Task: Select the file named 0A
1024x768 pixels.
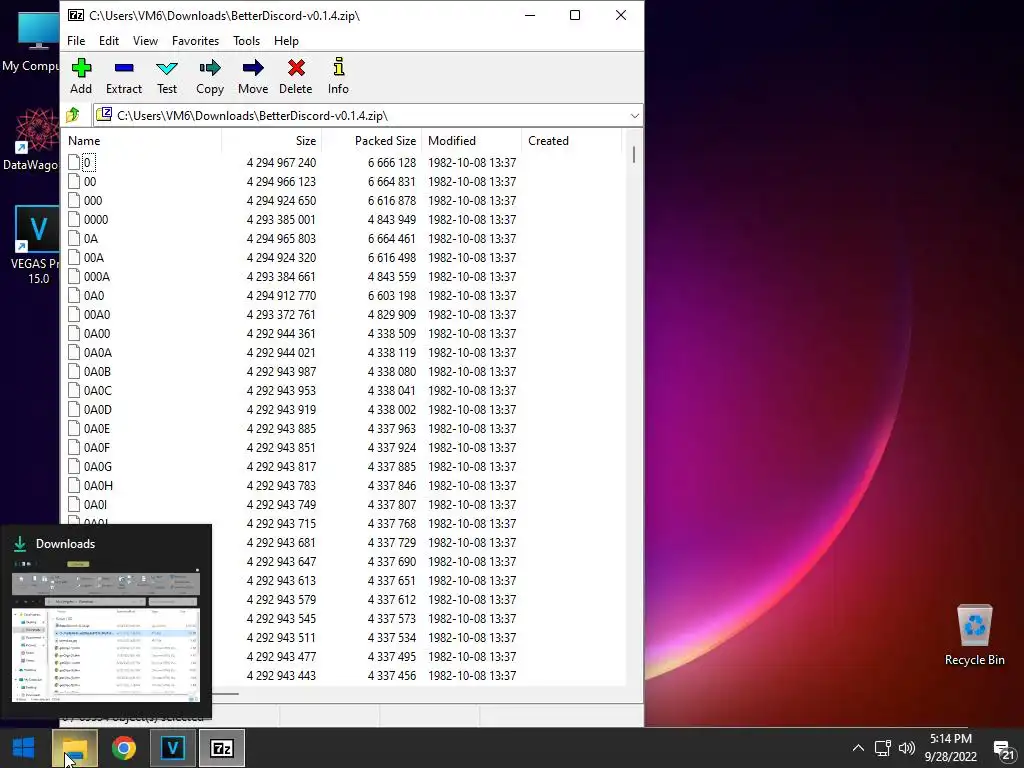Action: tap(91, 238)
